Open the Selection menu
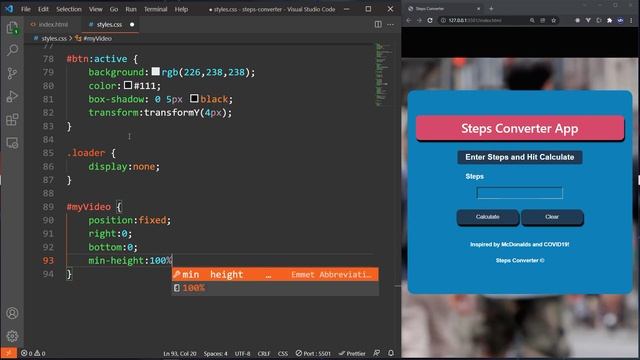This screenshot has height=360, width=640. 69,9
